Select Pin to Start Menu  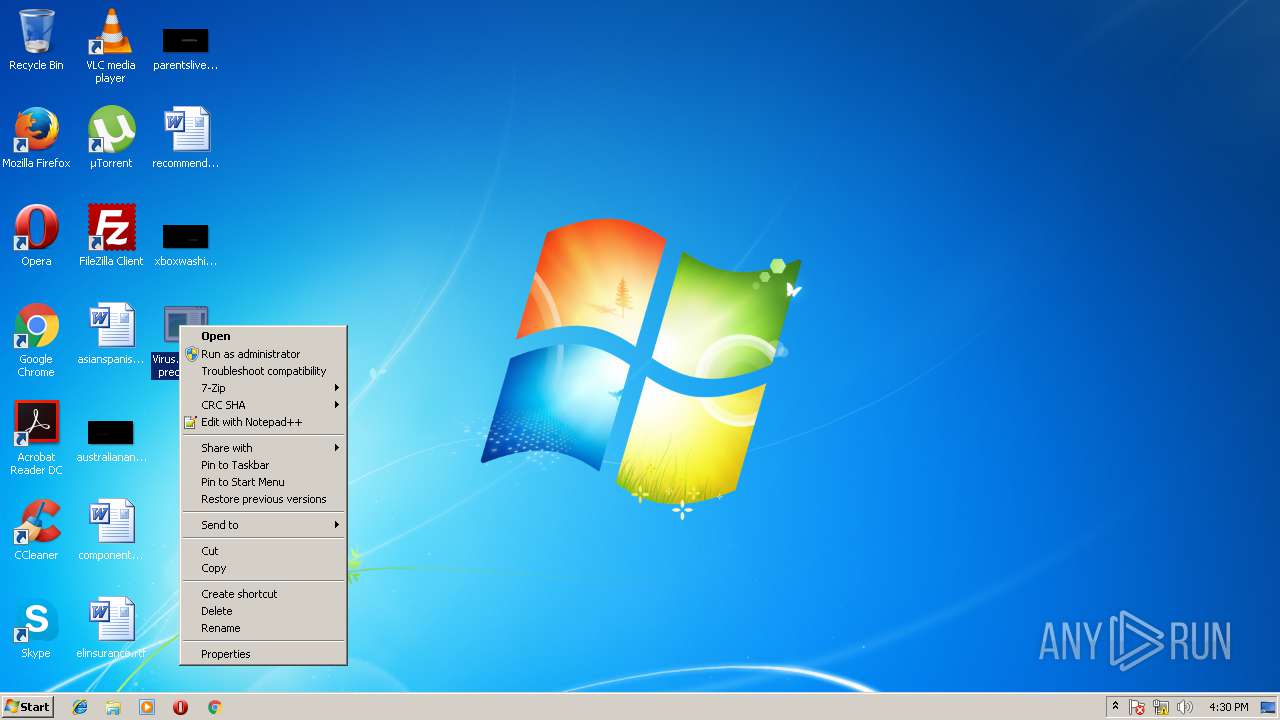(264, 482)
